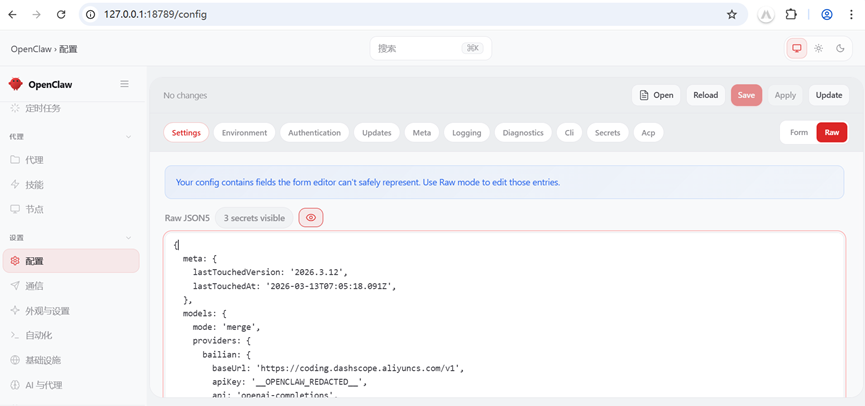
Task: Open the browser three-dot menu
Action: (851, 14)
